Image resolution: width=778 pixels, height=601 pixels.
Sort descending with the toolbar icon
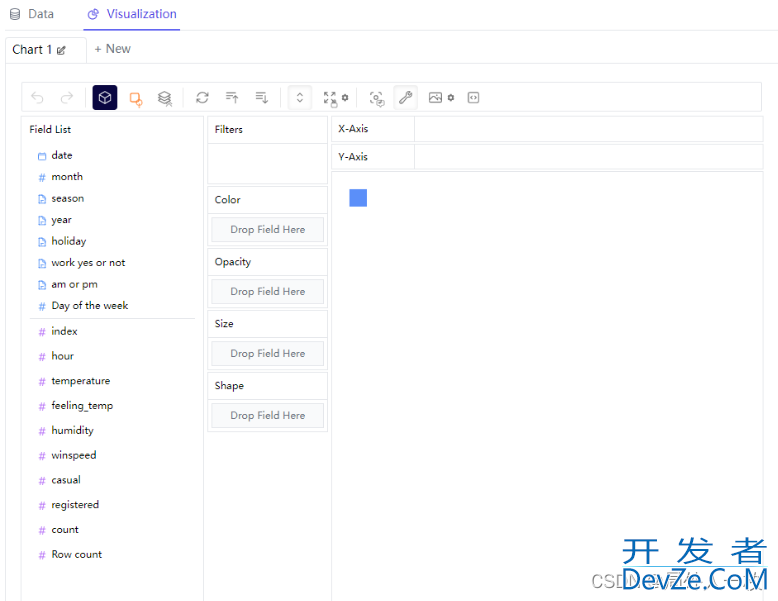pyautogui.click(x=261, y=97)
